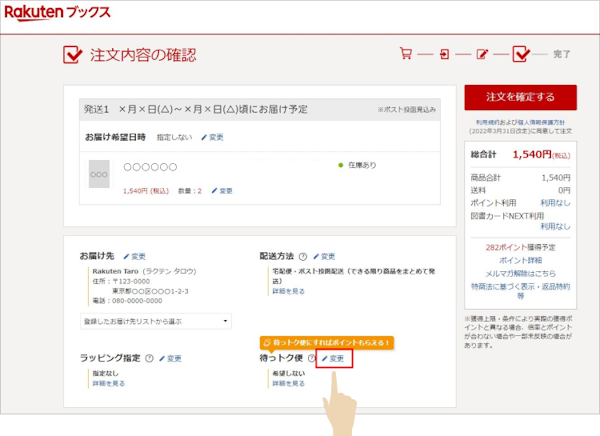Change 配送方法 via 変更 link
Screen dimensions: 600x436
click(x=324, y=256)
